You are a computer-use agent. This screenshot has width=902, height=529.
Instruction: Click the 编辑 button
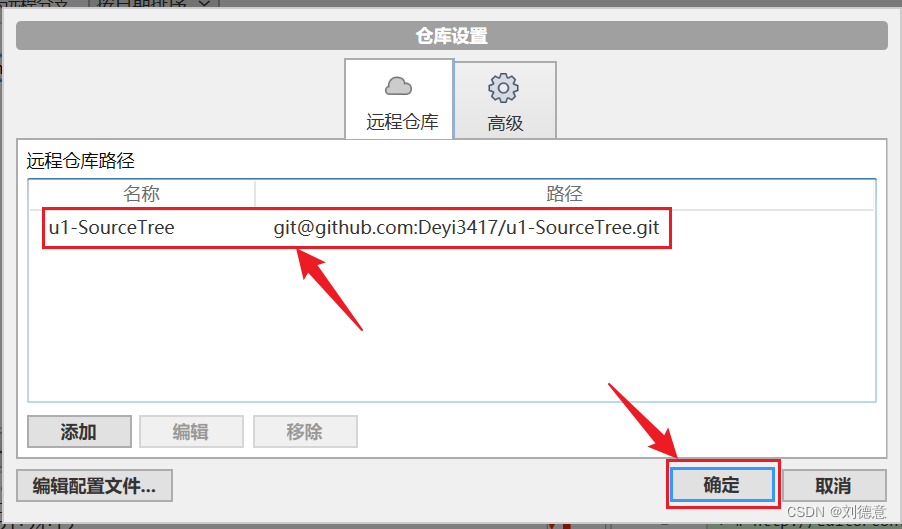pos(191,431)
